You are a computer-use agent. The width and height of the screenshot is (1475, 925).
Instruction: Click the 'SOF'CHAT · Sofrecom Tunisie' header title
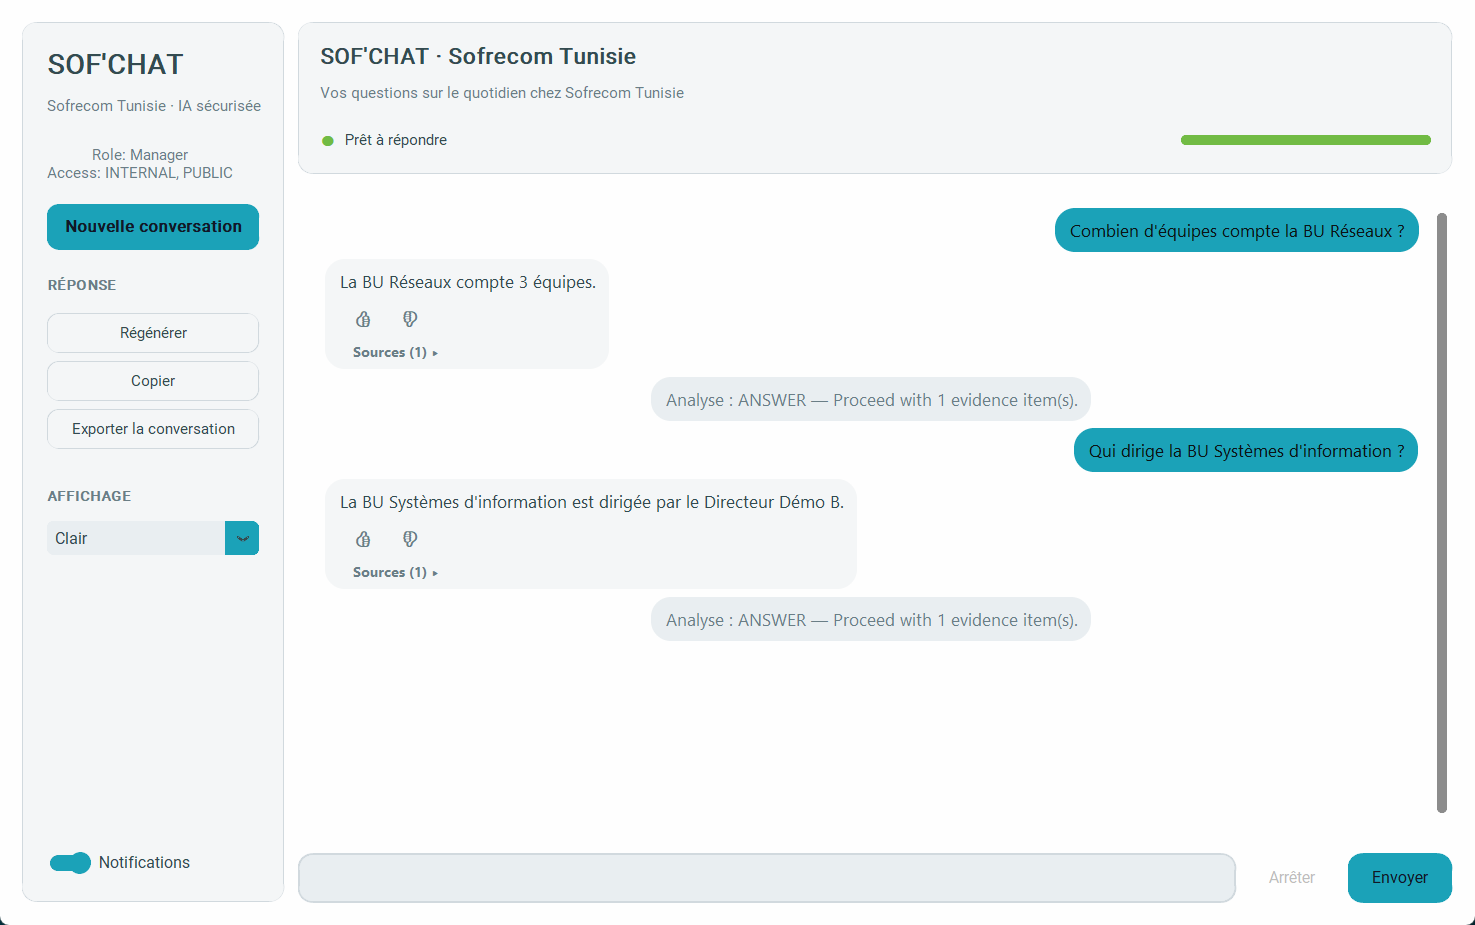478,56
